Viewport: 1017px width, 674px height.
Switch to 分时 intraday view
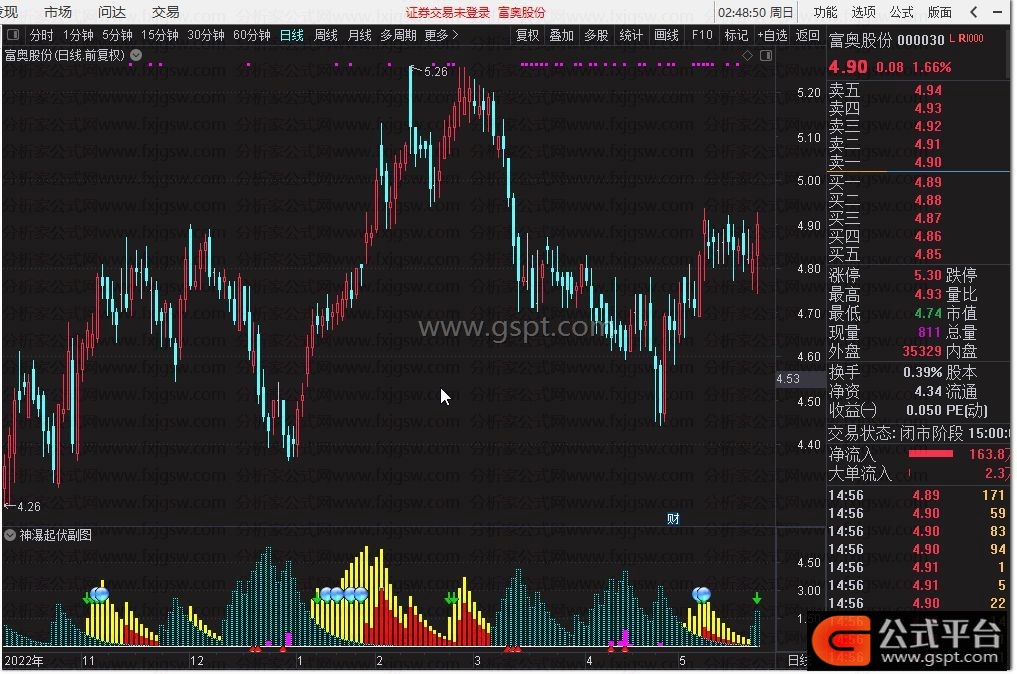tap(42, 35)
